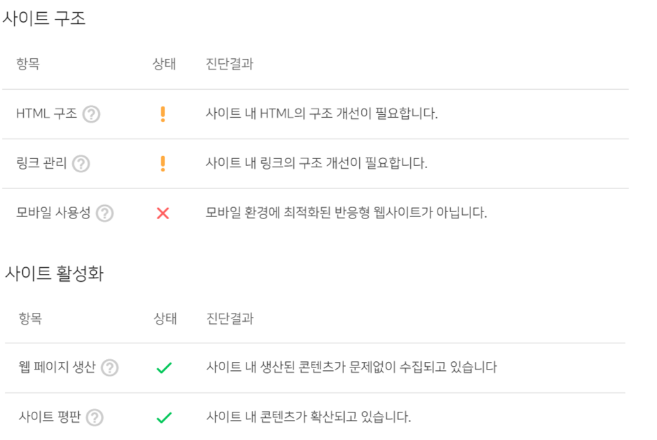
Task: Click HTML structure improvement diagnosis text
Action: (321, 114)
